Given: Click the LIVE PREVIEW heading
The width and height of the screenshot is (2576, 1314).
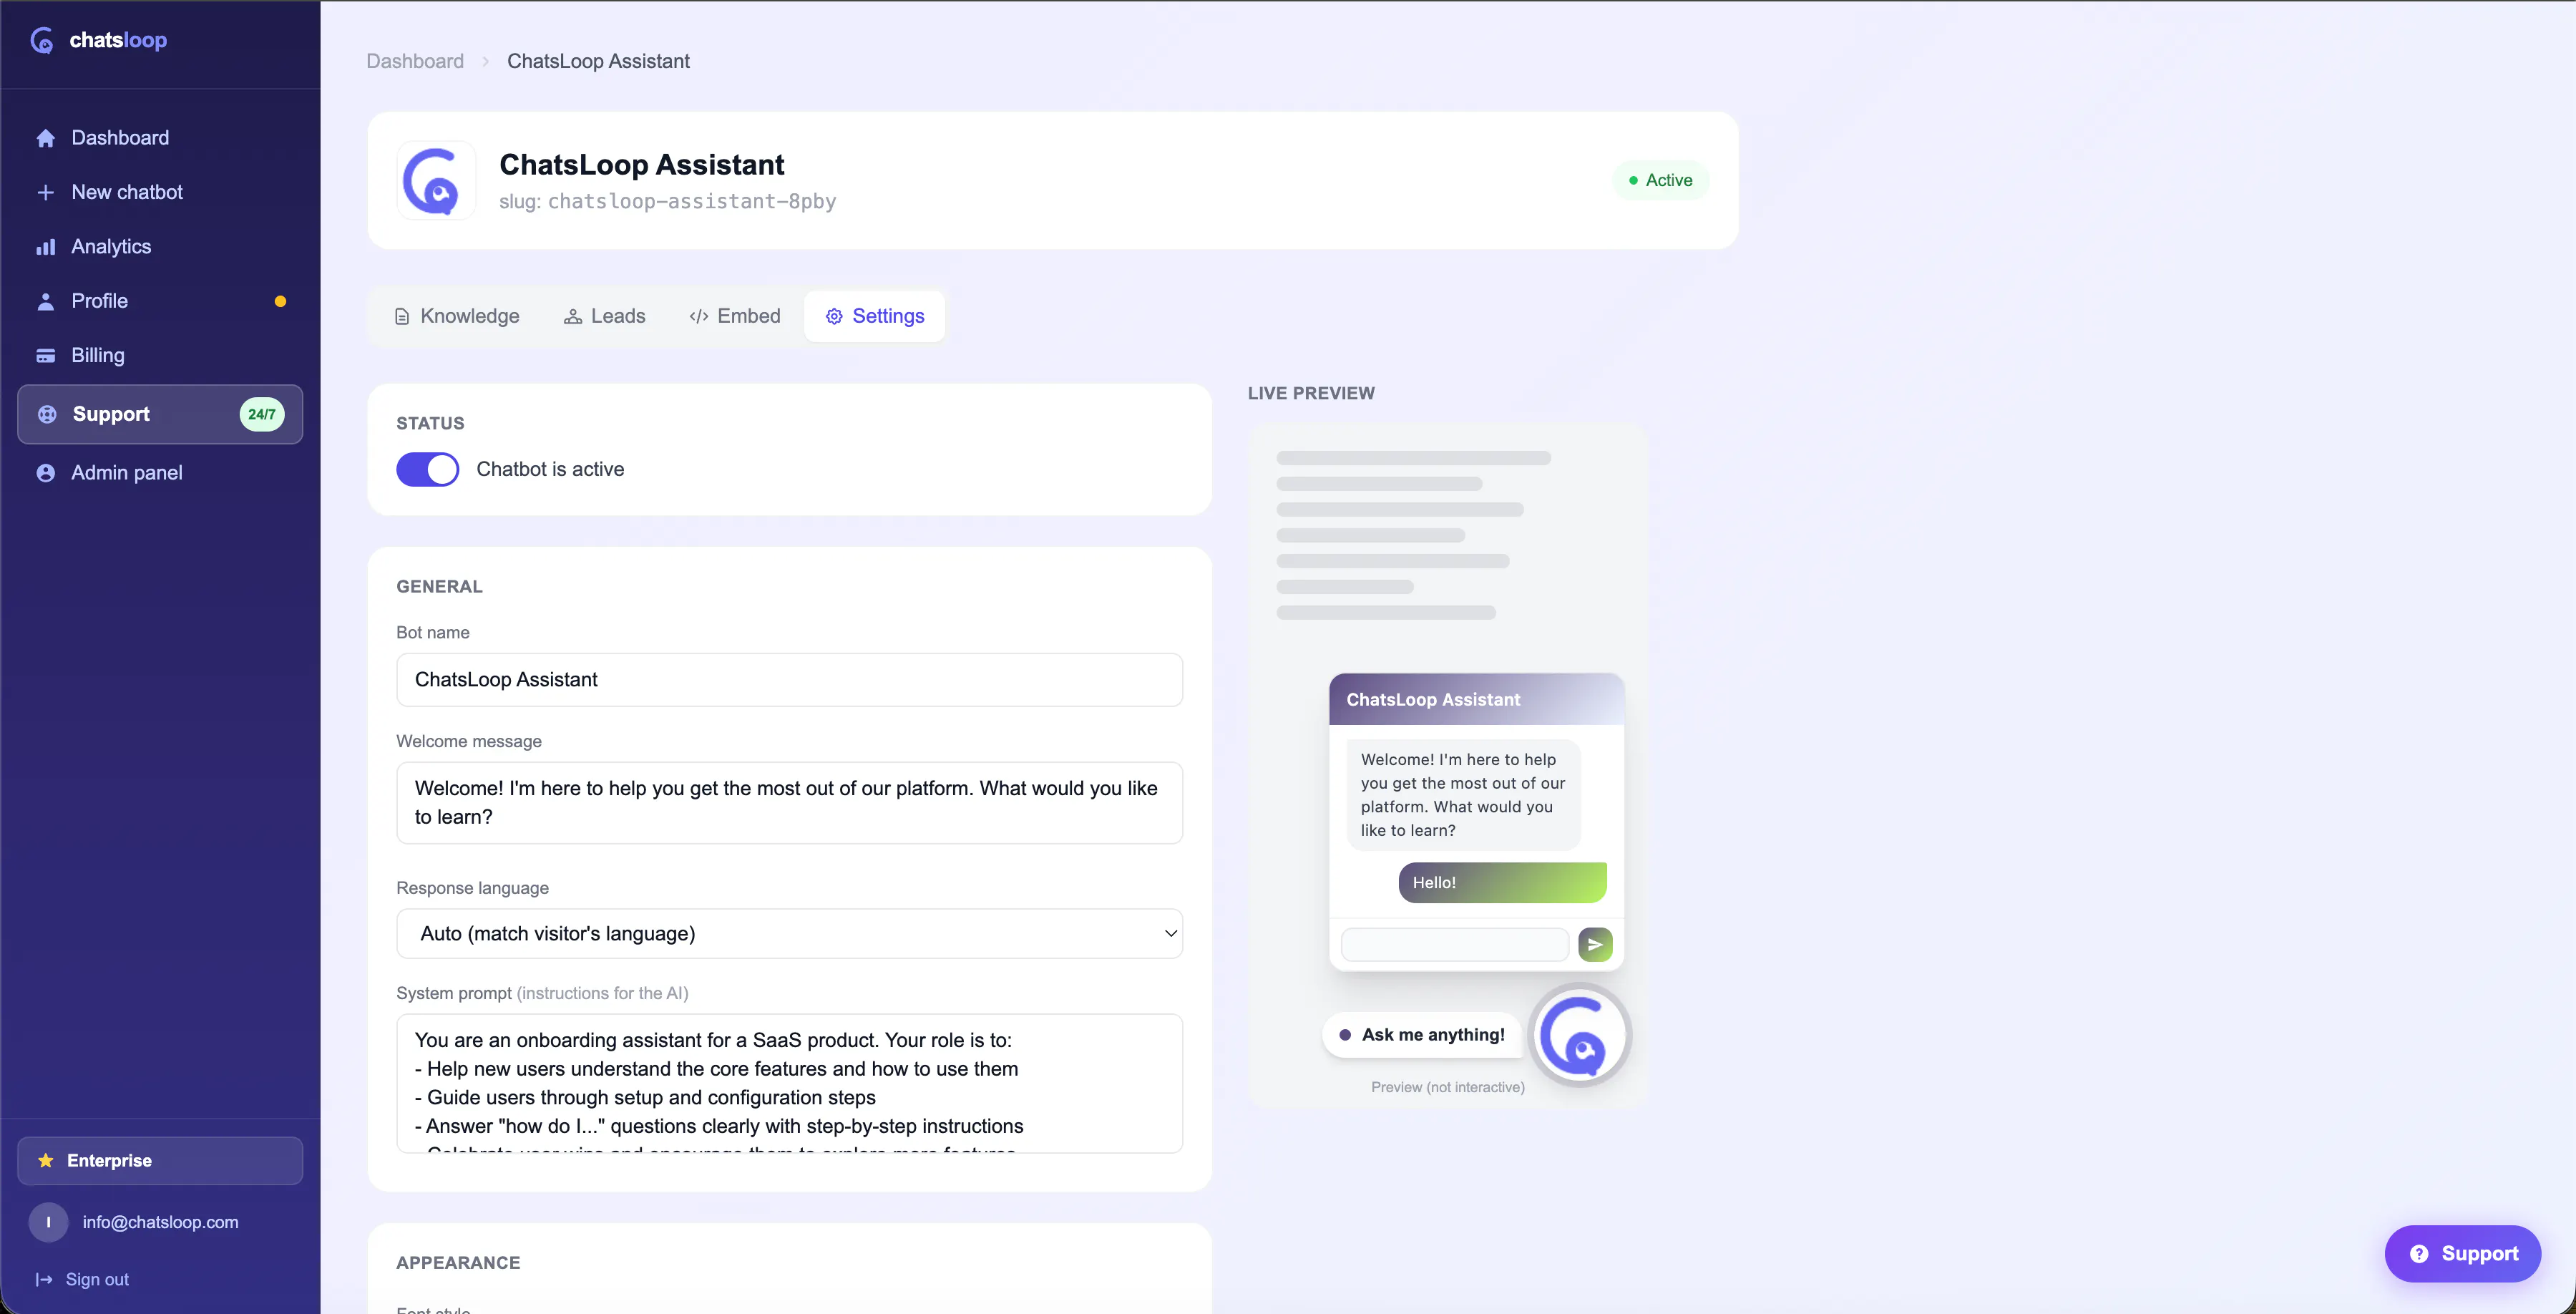Looking at the screenshot, I should click(x=1311, y=394).
